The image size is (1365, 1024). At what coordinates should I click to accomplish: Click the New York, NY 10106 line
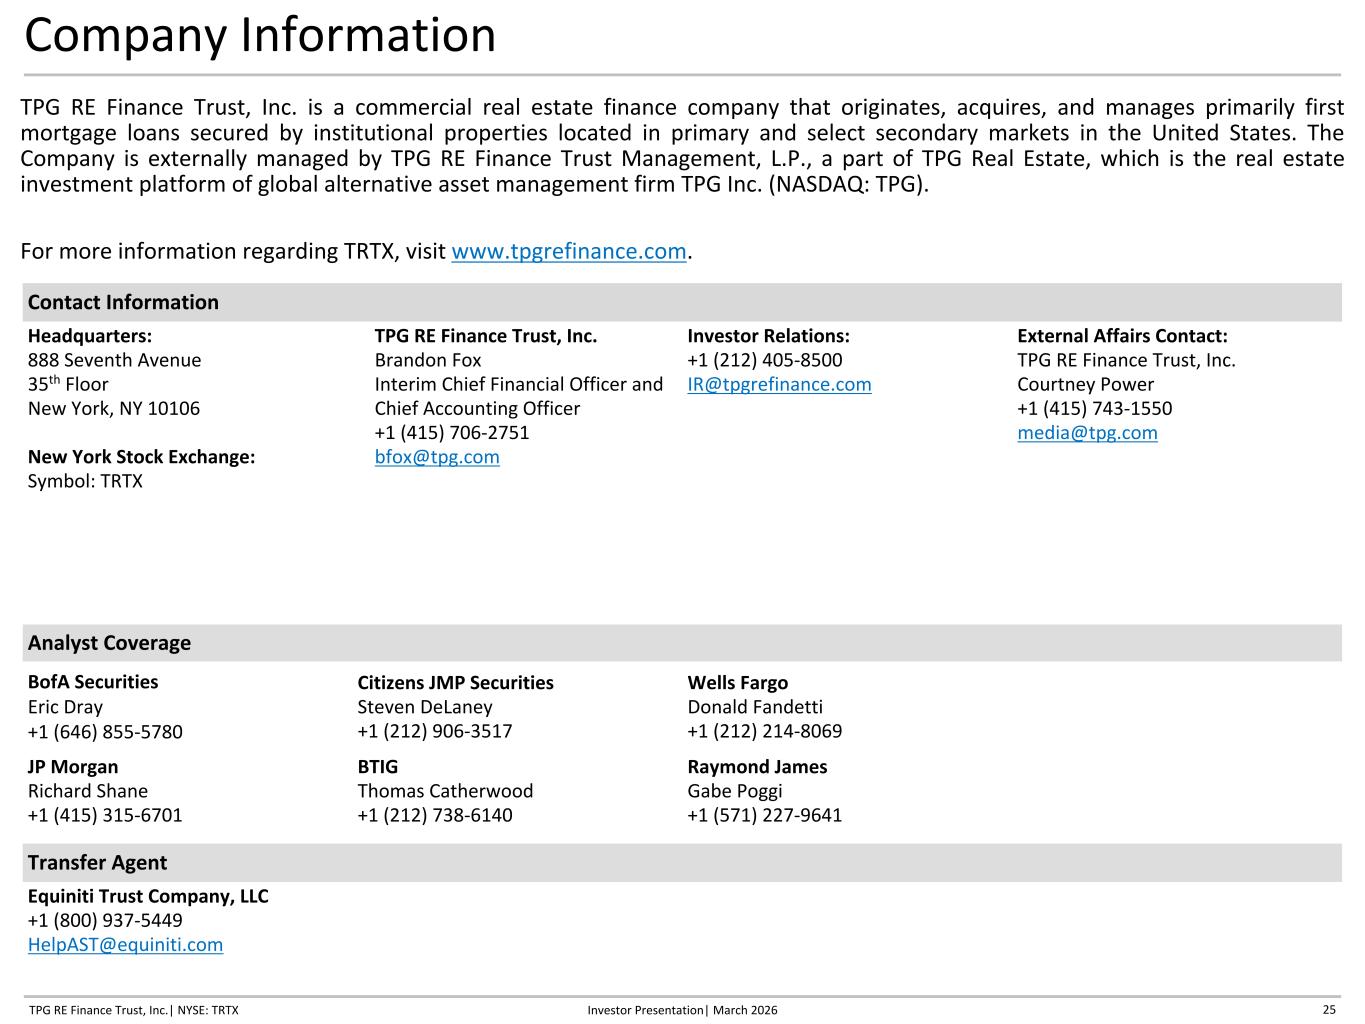tap(114, 408)
